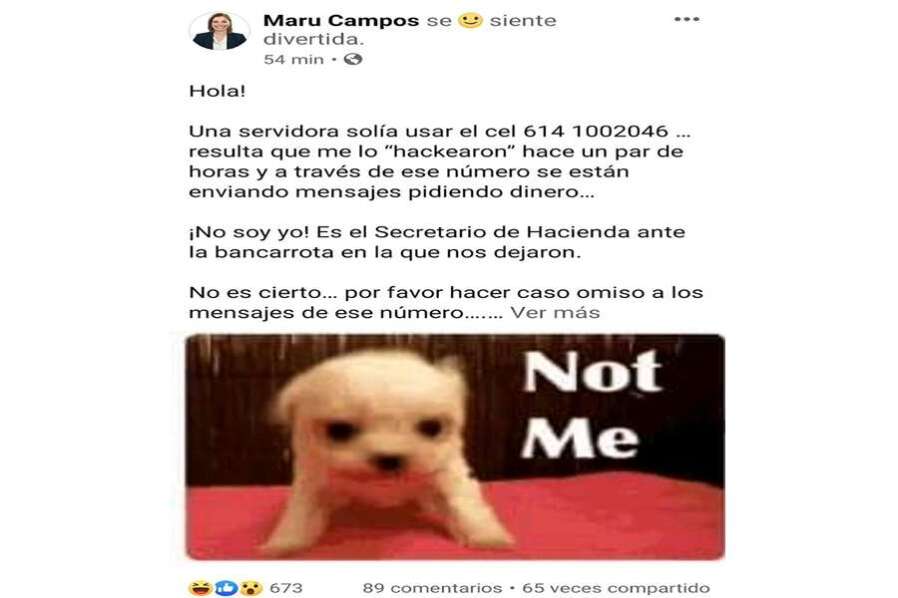Image resolution: width=898 pixels, height=598 pixels.
Task: Open the 65 veces compartido shares
Action: (616, 588)
